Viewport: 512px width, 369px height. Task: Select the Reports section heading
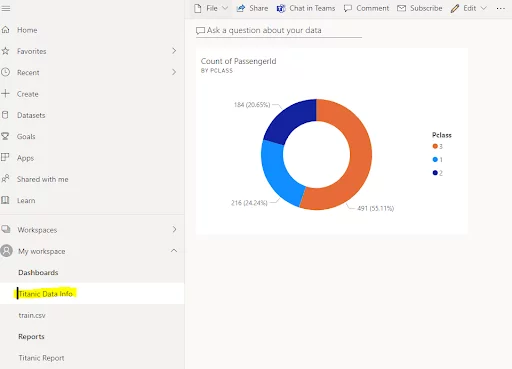pos(31,337)
